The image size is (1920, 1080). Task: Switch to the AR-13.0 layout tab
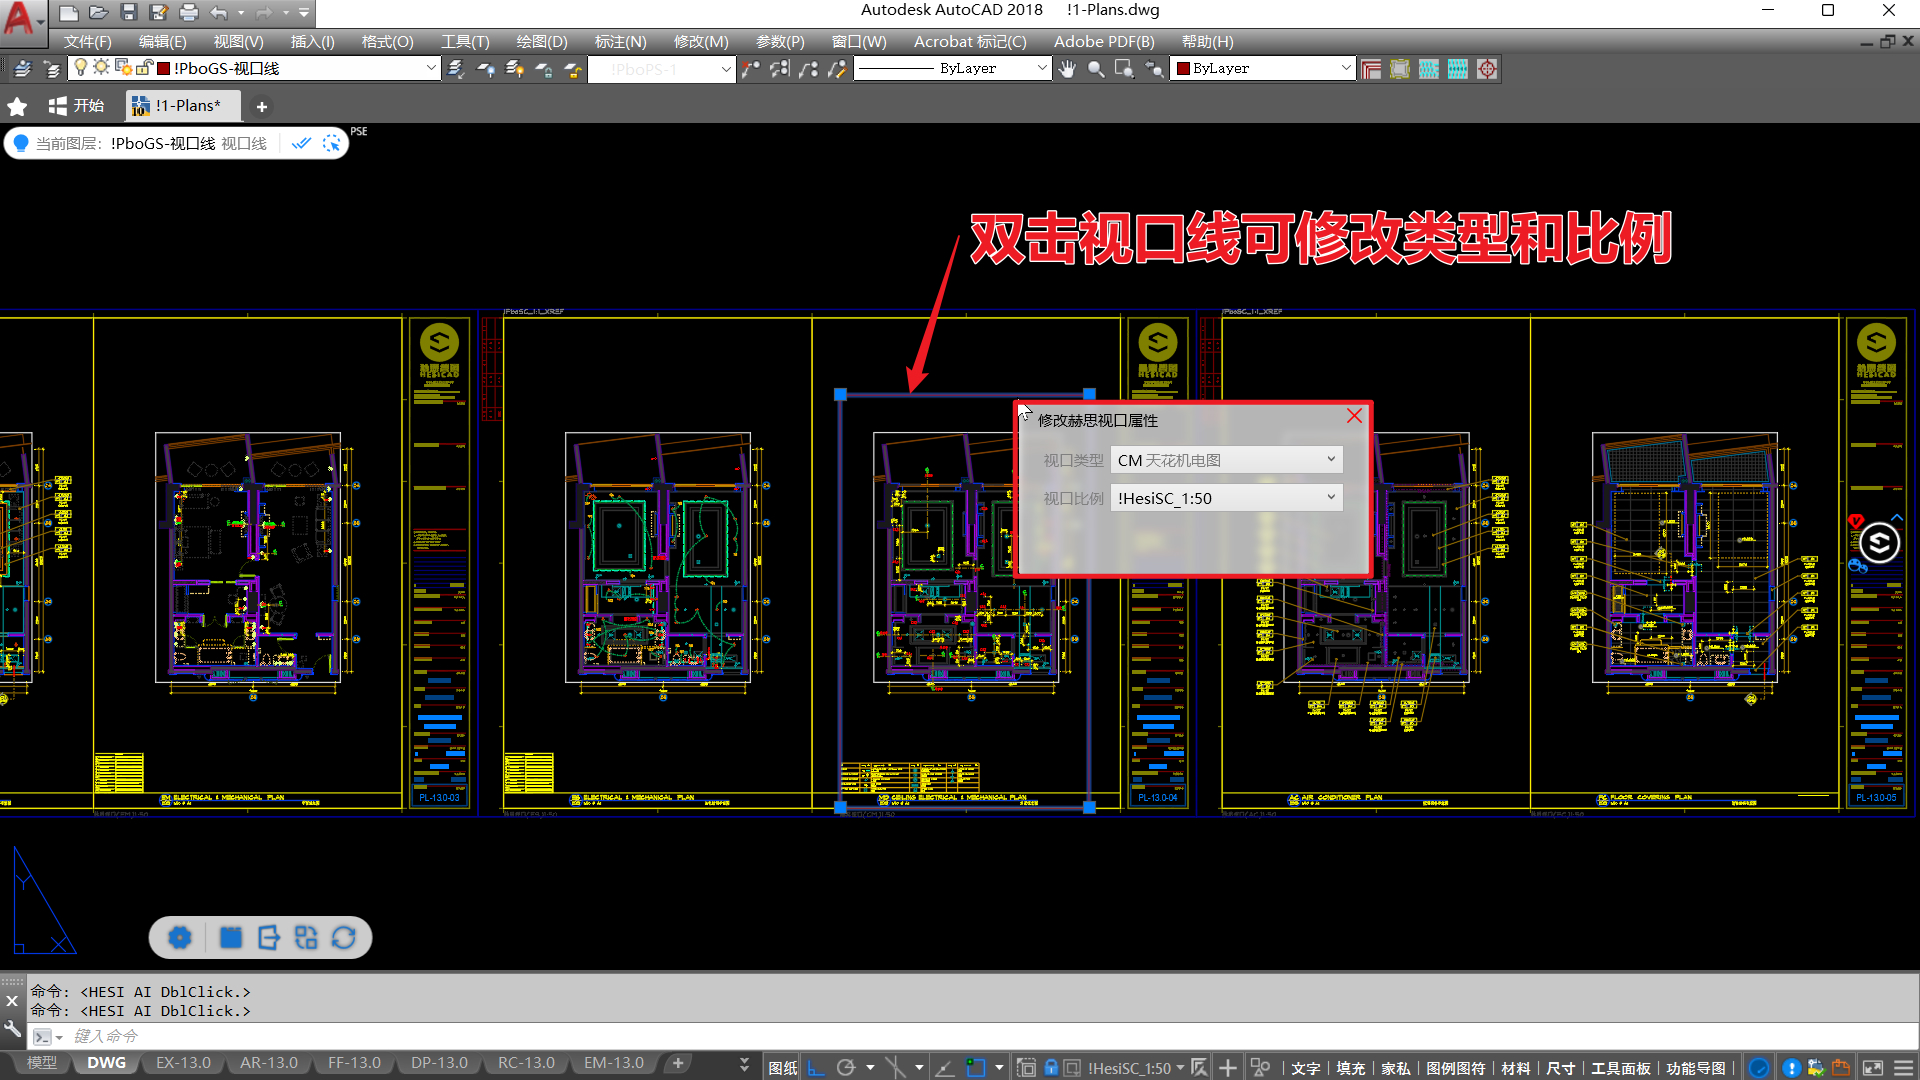pyautogui.click(x=268, y=1063)
